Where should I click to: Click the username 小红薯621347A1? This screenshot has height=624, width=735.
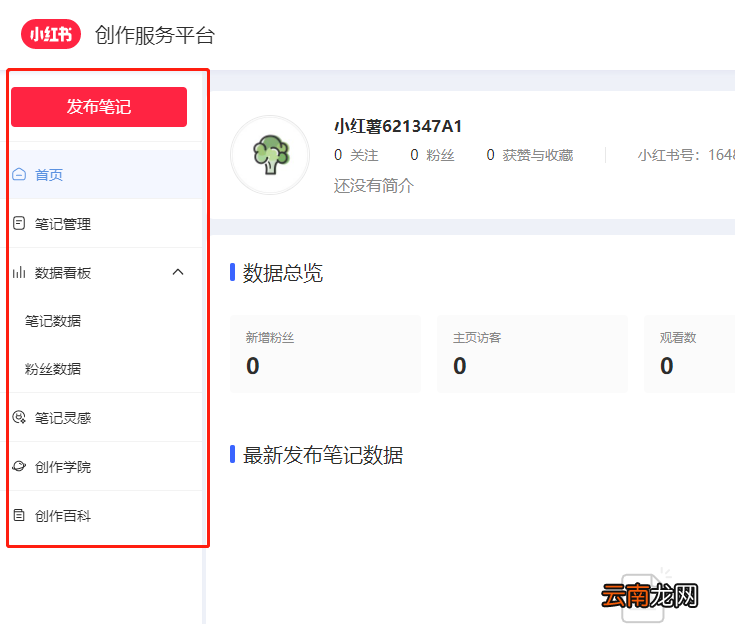pyautogui.click(x=398, y=126)
